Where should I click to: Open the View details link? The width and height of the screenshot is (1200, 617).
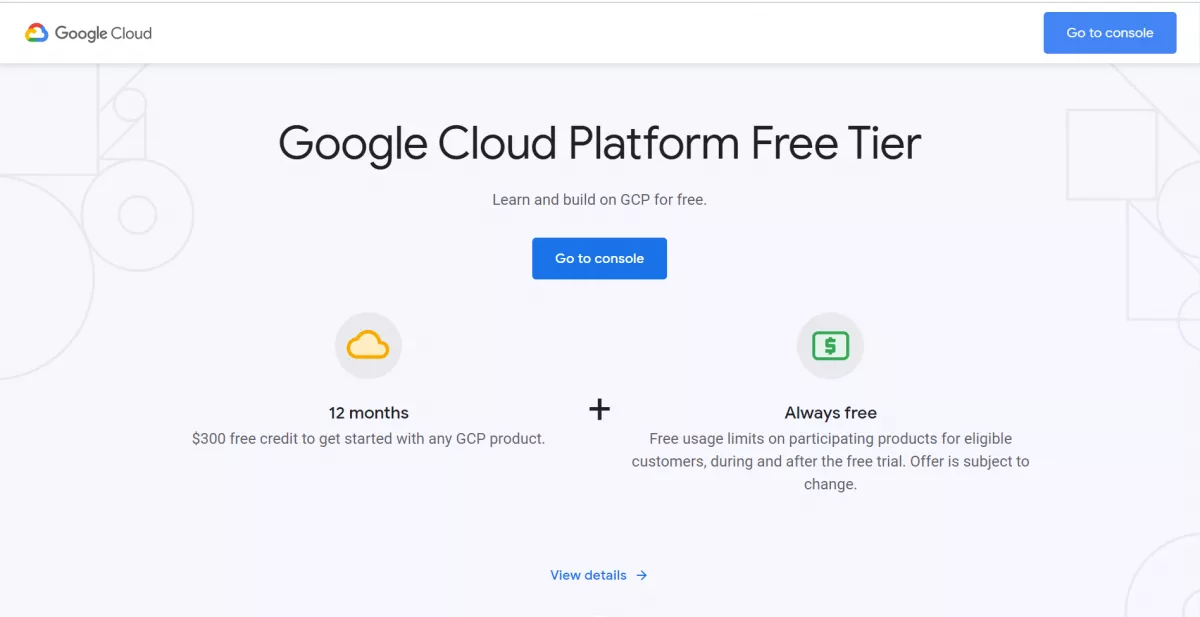click(588, 575)
